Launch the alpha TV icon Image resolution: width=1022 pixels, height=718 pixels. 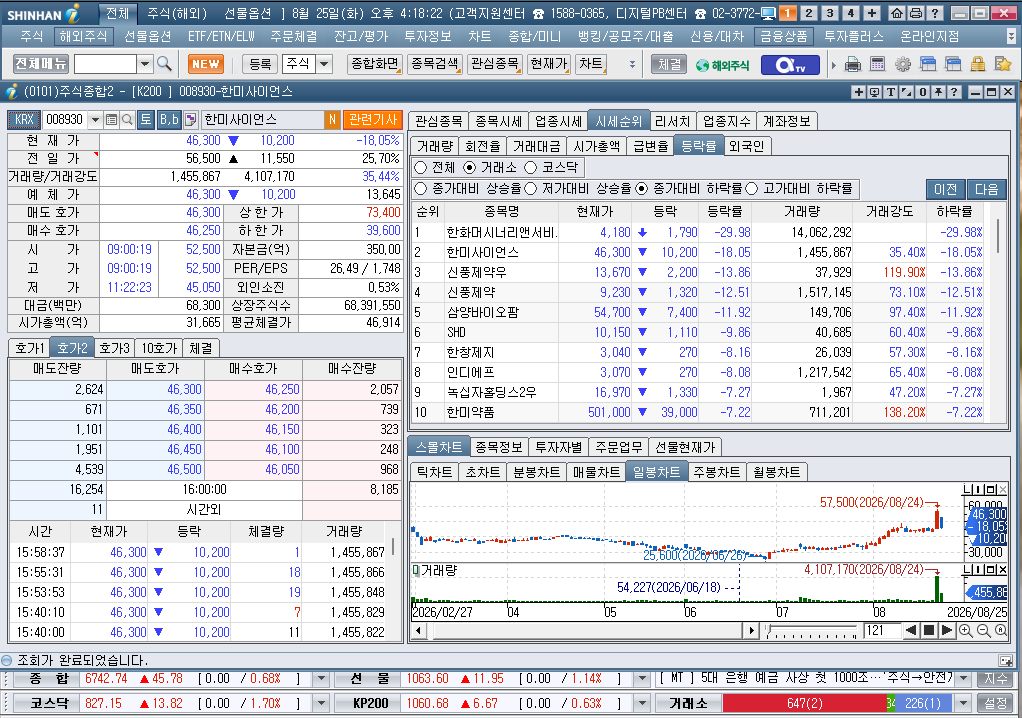click(790, 65)
